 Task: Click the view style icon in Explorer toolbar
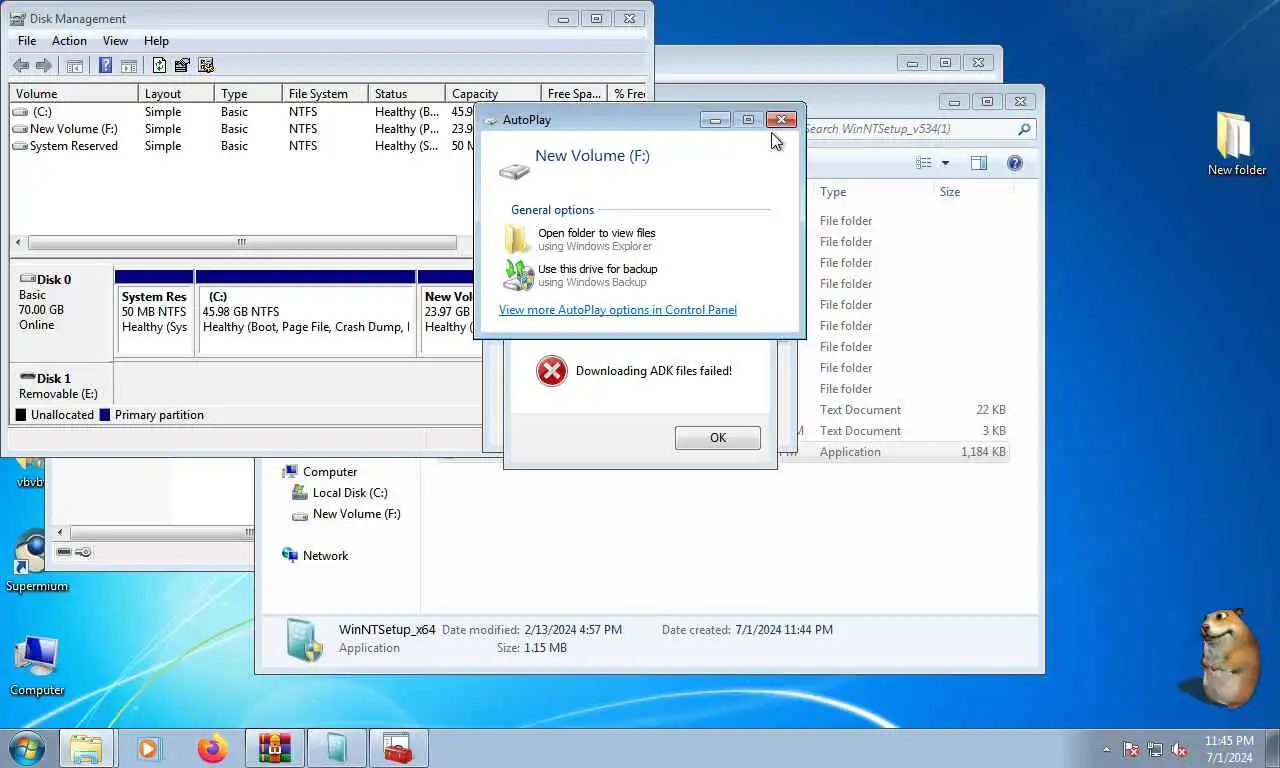pyautogui.click(x=924, y=163)
